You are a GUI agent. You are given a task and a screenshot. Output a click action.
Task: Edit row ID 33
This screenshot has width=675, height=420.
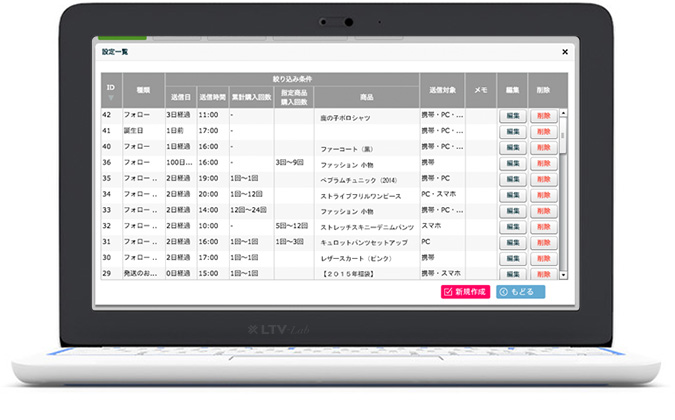coord(513,211)
